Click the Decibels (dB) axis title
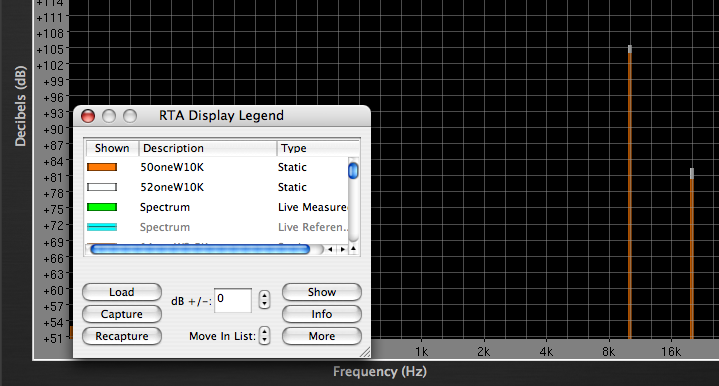Viewport: 719px width, 386px height. (x=20, y=106)
